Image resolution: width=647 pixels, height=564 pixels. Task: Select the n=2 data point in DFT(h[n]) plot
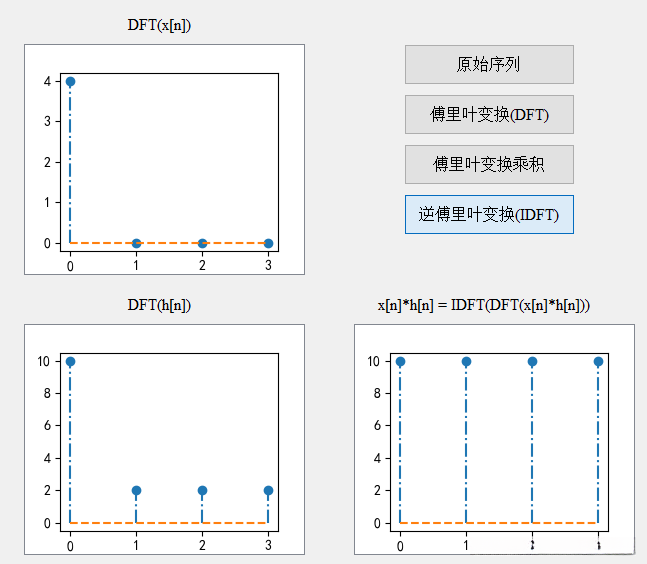[x=202, y=491]
